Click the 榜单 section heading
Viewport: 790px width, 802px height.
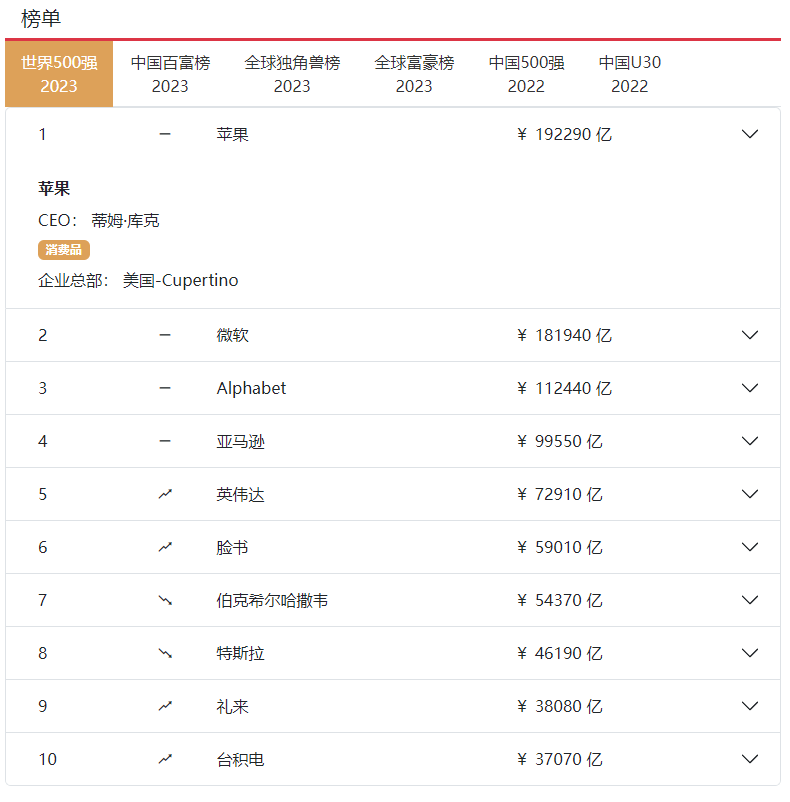(41, 19)
